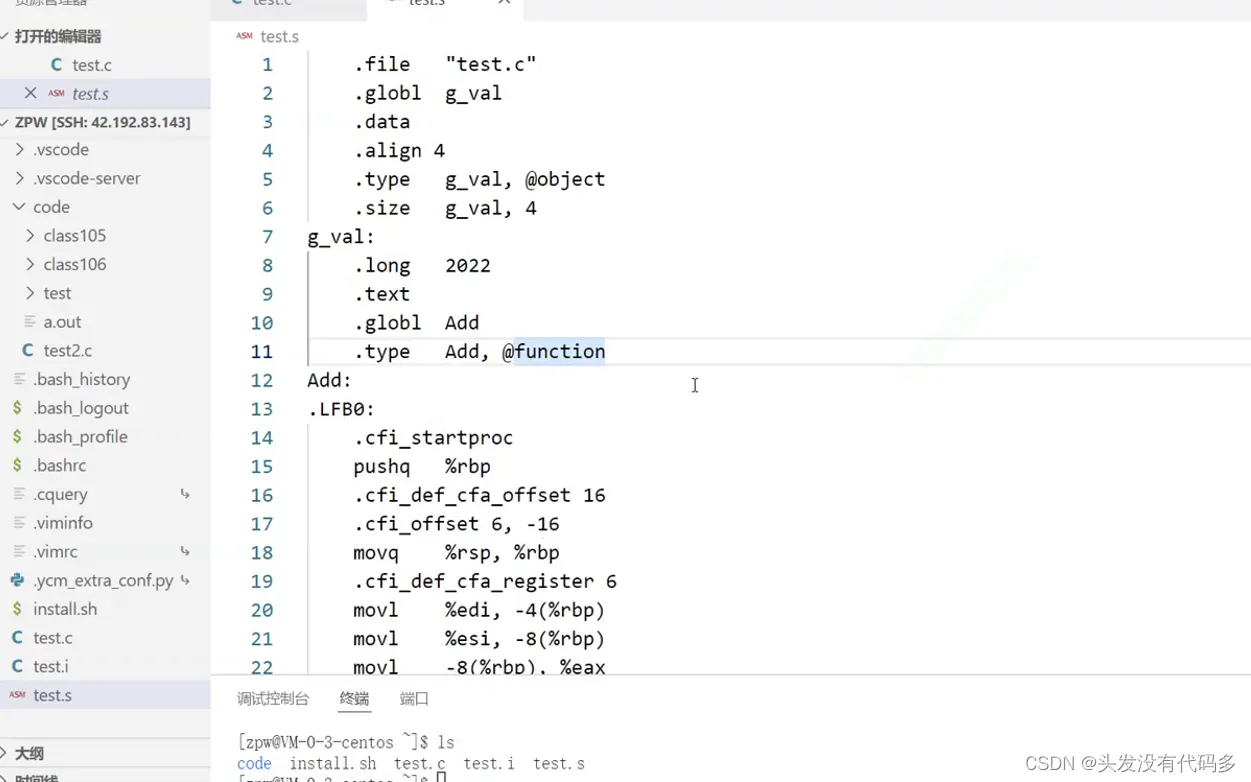Click the shell icon beside .bash_logout
The width and height of the screenshot is (1251, 782).
(x=17, y=408)
